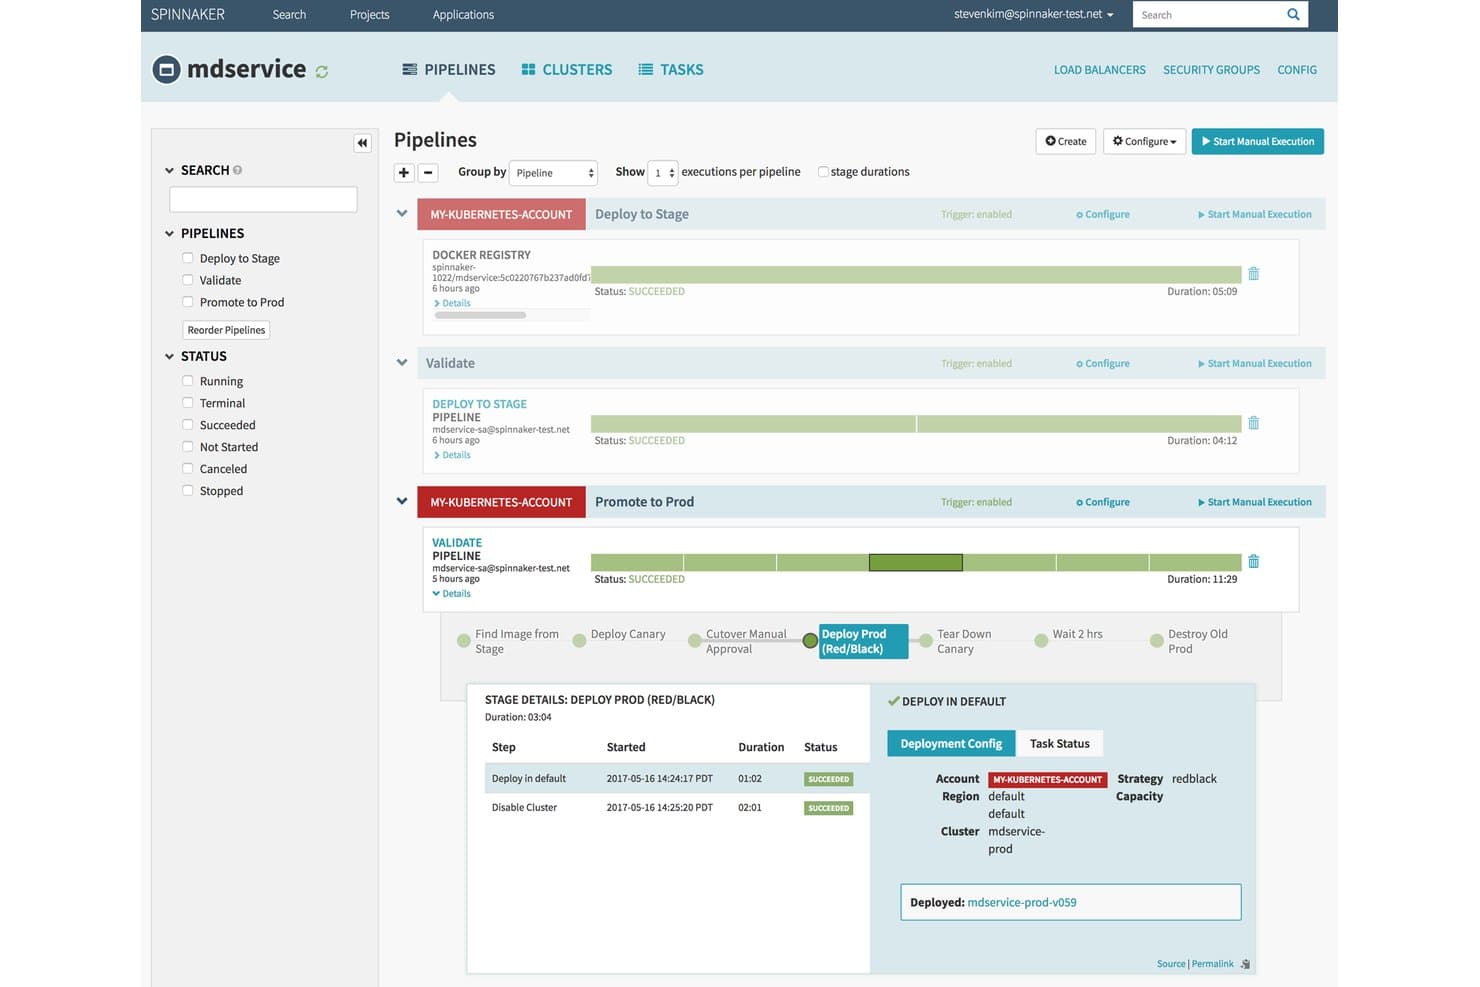Copy permalink with the clipboard icon
1480x987 pixels.
tap(1245, 964)
